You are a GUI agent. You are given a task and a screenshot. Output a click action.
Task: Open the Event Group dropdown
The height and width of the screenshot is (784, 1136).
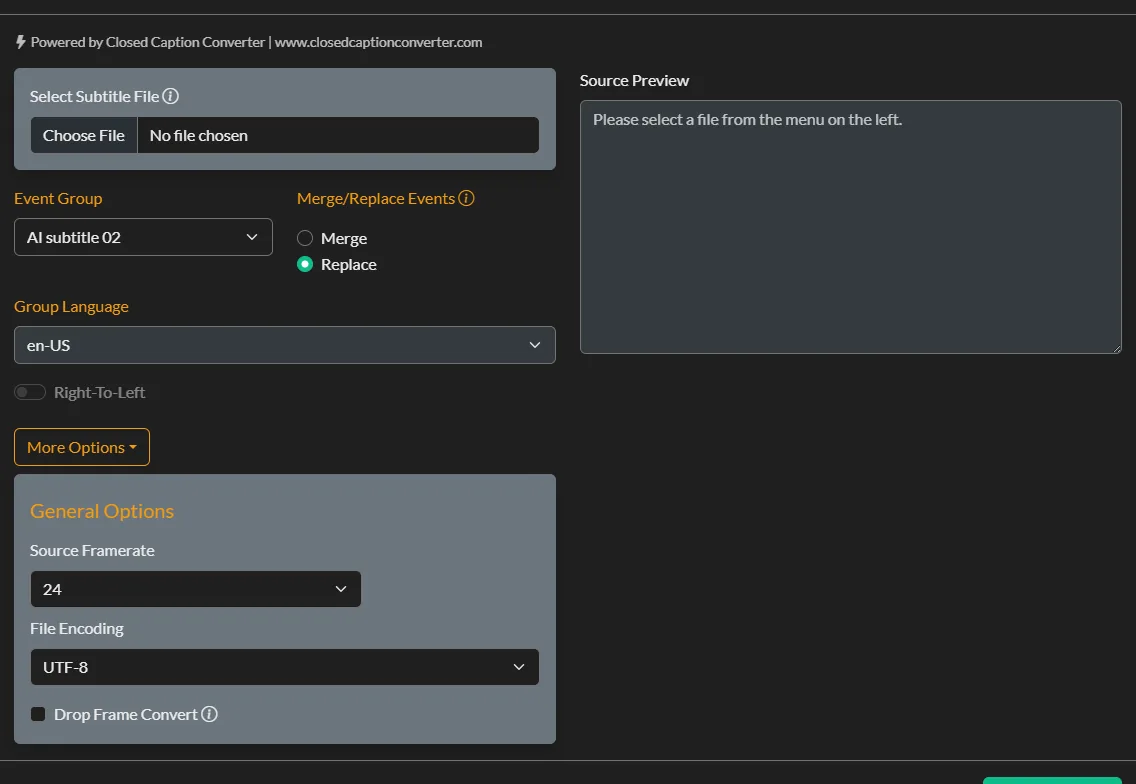(x=143, y=237)
